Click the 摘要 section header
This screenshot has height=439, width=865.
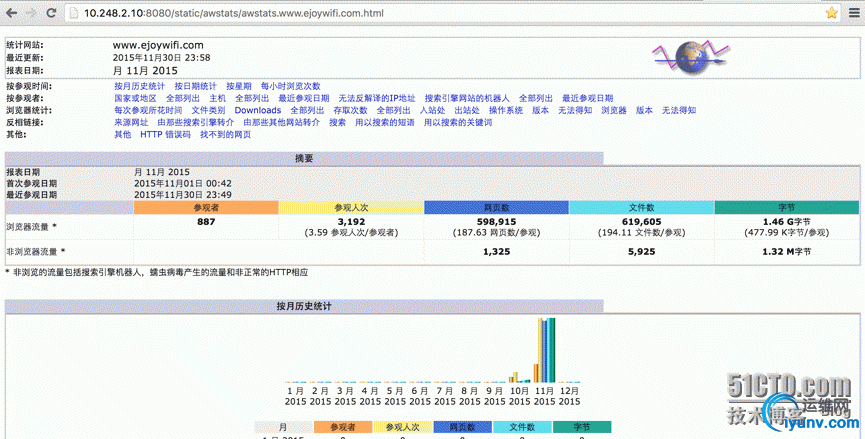[304, 158]
